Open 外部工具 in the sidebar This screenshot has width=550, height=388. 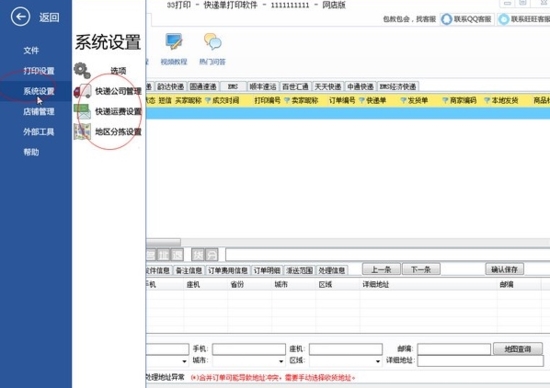click(x=39, y=132)
